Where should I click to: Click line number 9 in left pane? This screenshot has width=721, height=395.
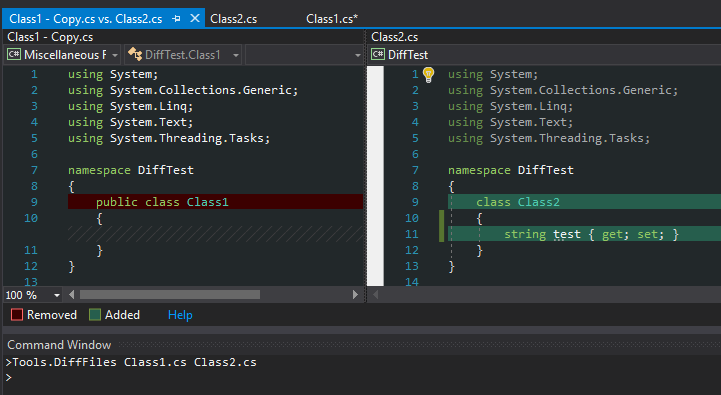tap(34, 202)
